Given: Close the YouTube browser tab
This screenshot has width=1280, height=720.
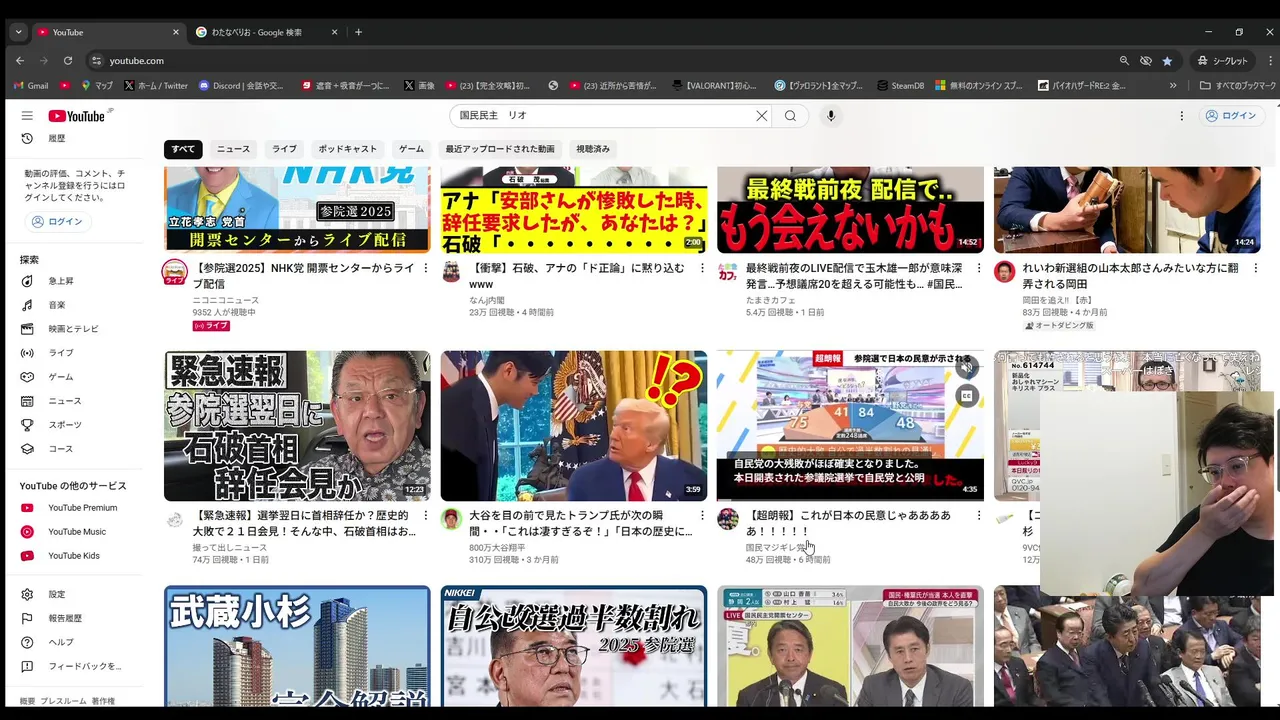Looking at the screenshot, I should click(175, 32).
